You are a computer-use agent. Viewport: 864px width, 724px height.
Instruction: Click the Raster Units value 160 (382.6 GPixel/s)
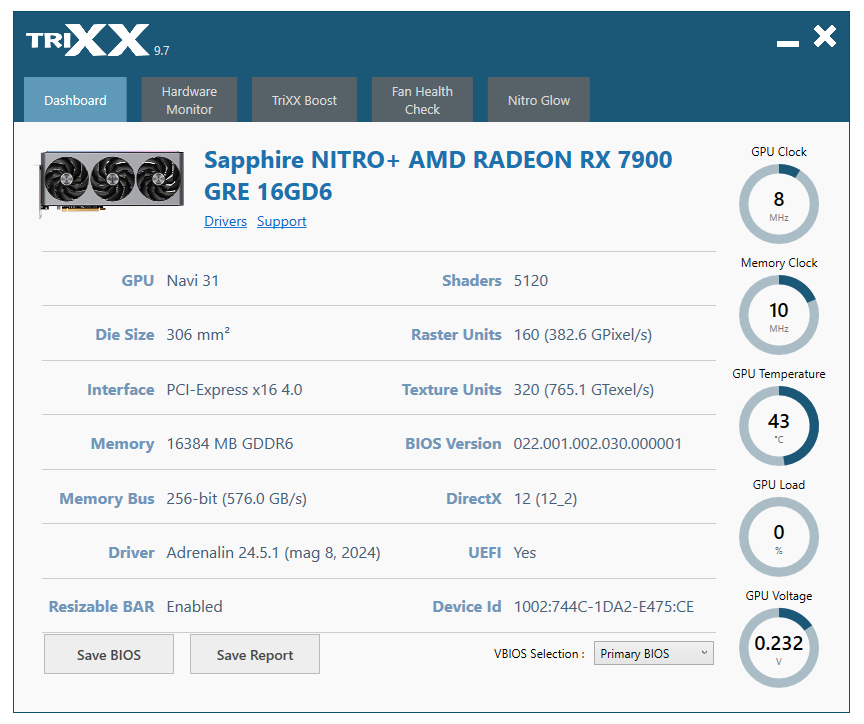click(x=582, y=334)
